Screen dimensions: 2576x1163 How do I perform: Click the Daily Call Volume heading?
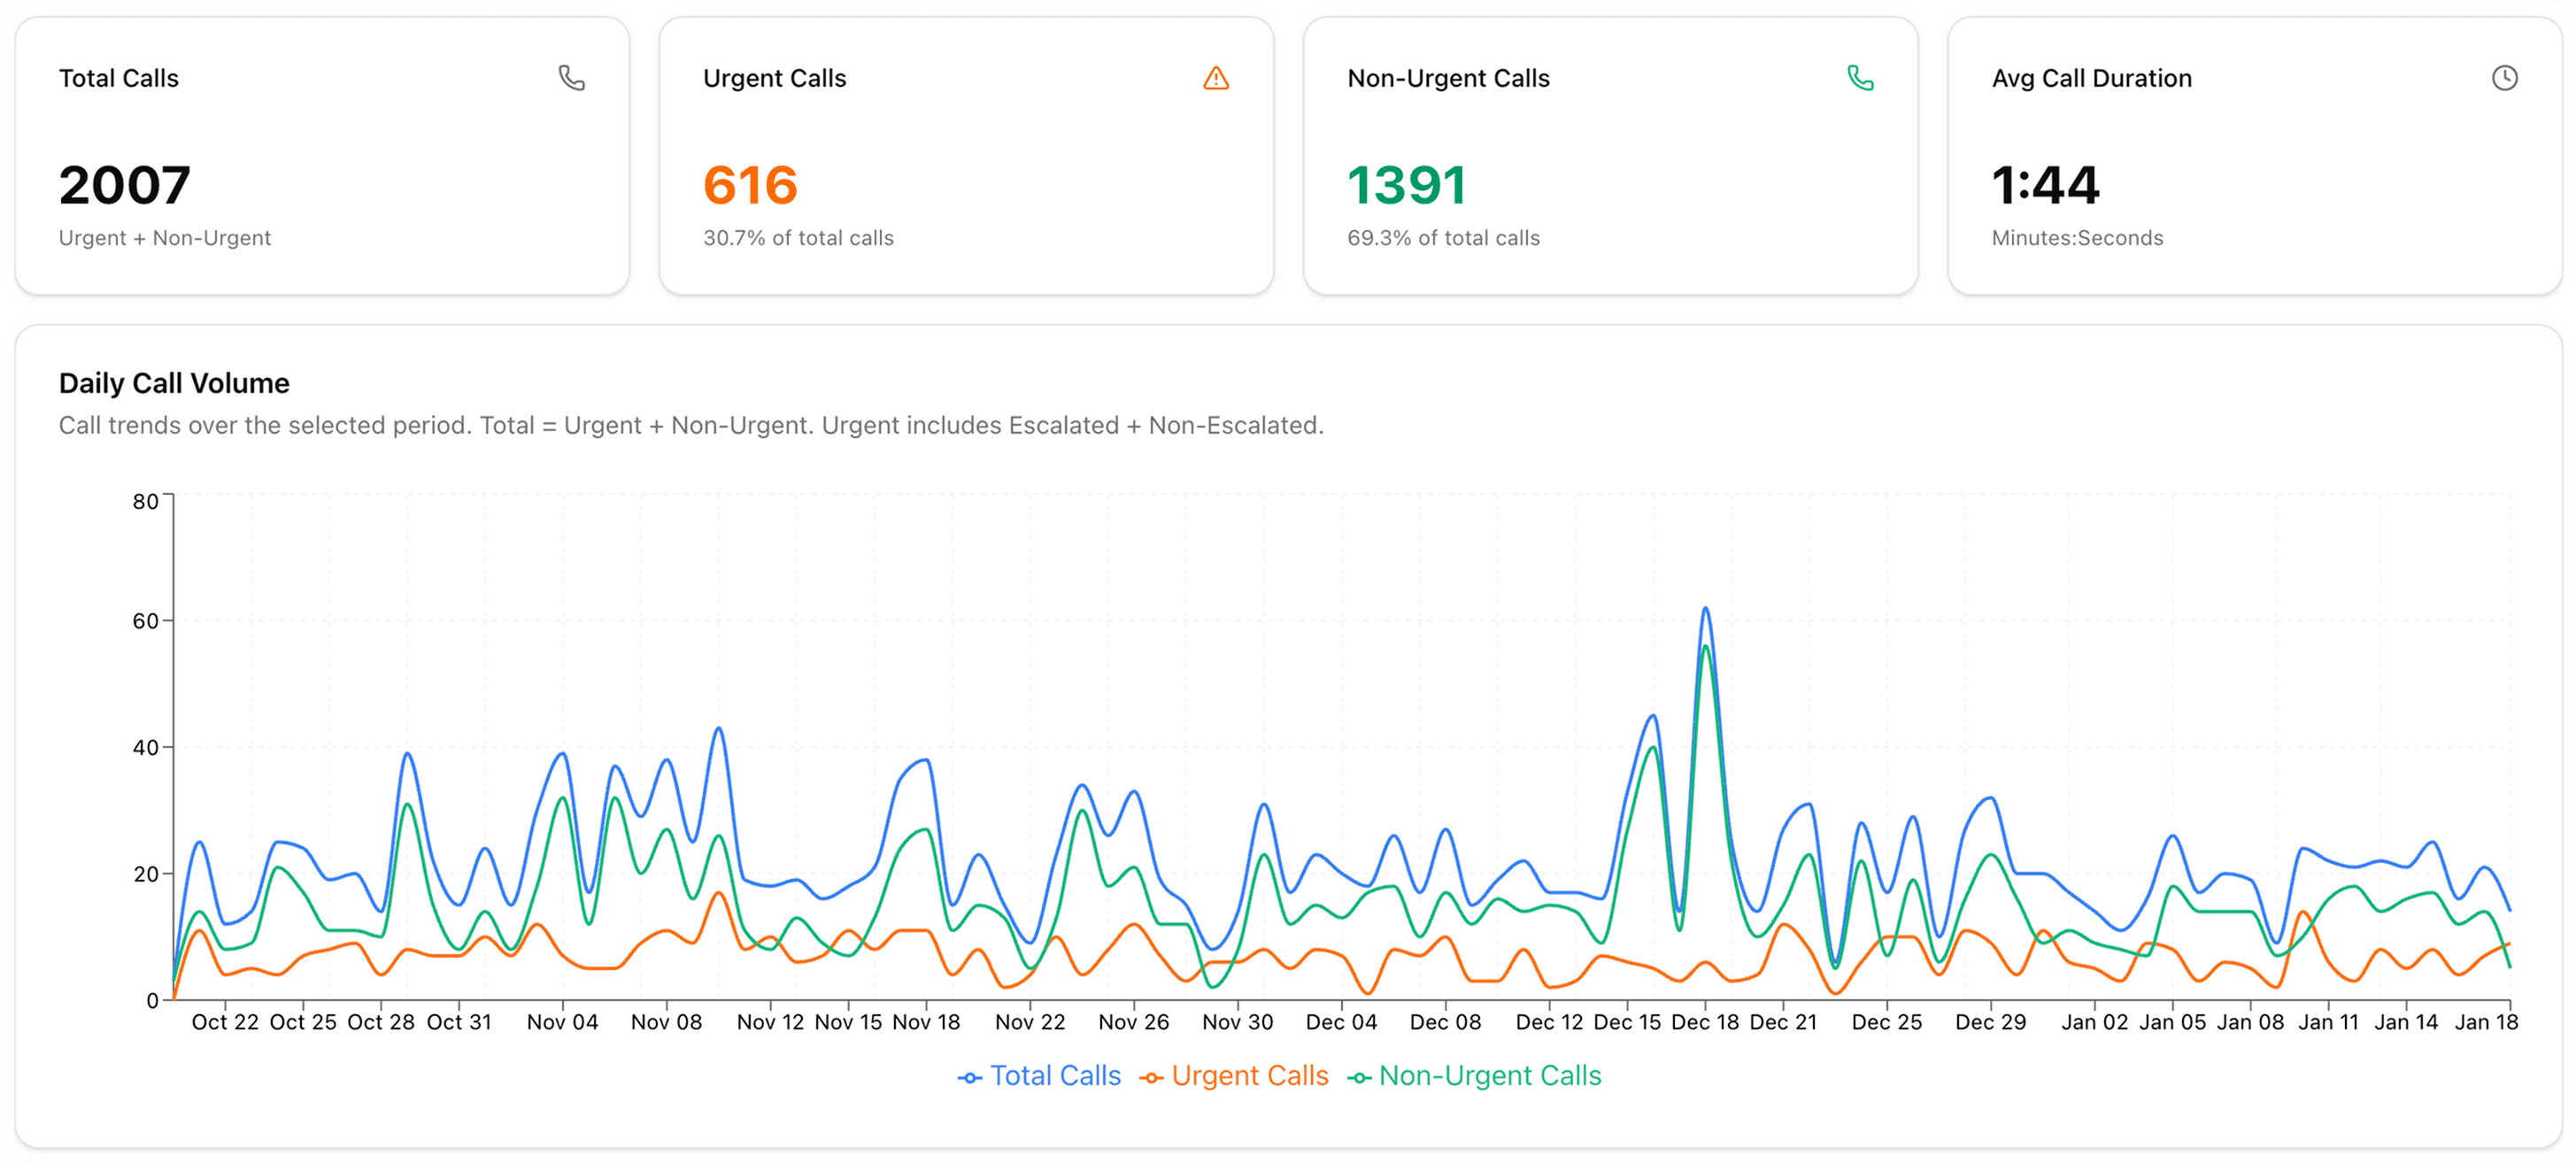pos(174,383)
